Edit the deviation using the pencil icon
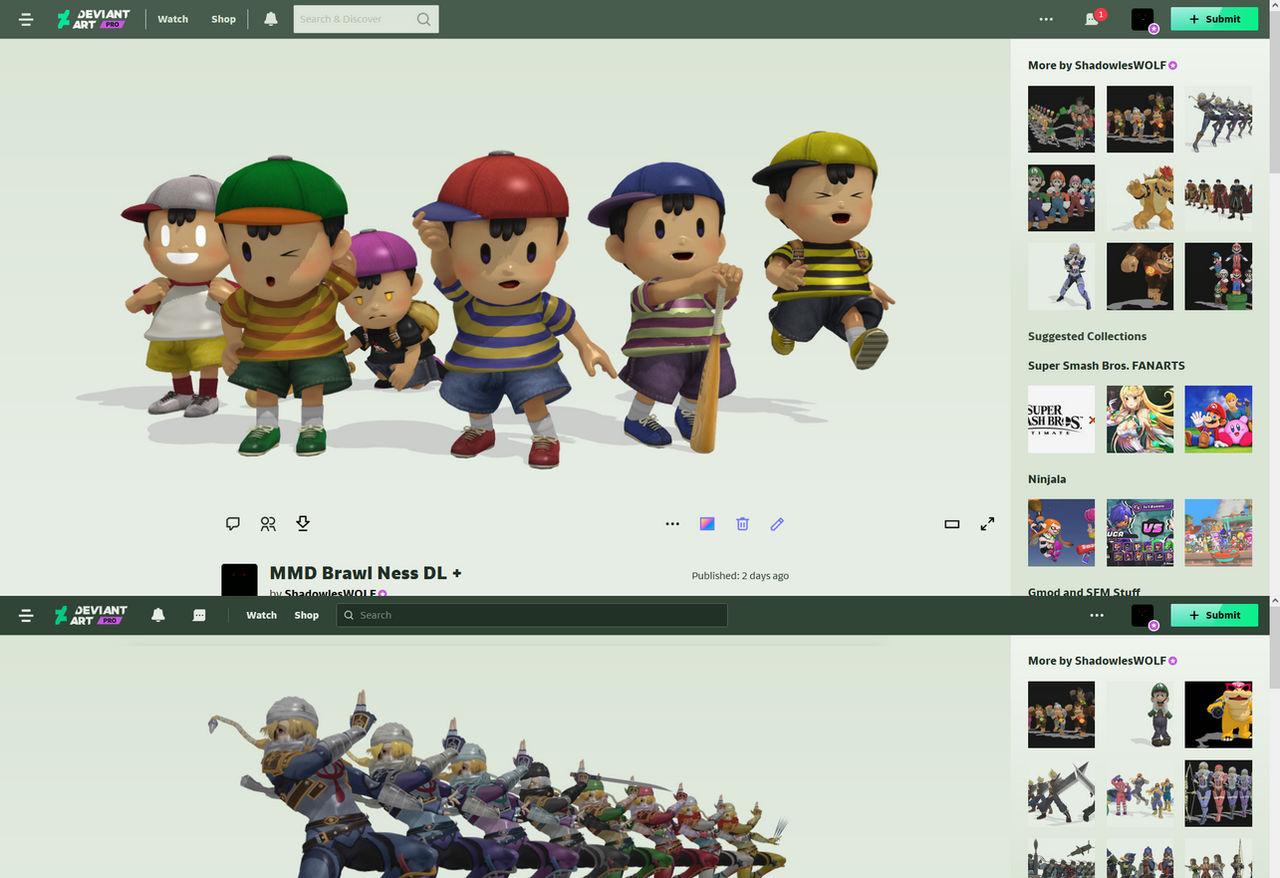Image resolution: width=1280 pixels, height=878 pixels. click(777, 523)
